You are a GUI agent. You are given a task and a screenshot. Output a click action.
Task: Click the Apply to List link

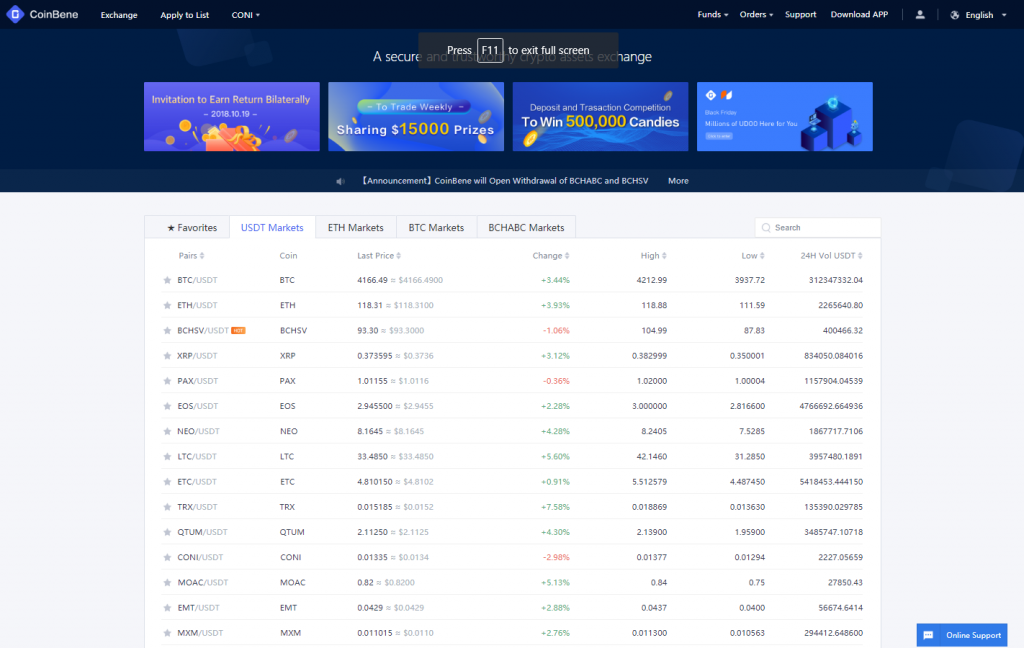[x=185, y=15]
